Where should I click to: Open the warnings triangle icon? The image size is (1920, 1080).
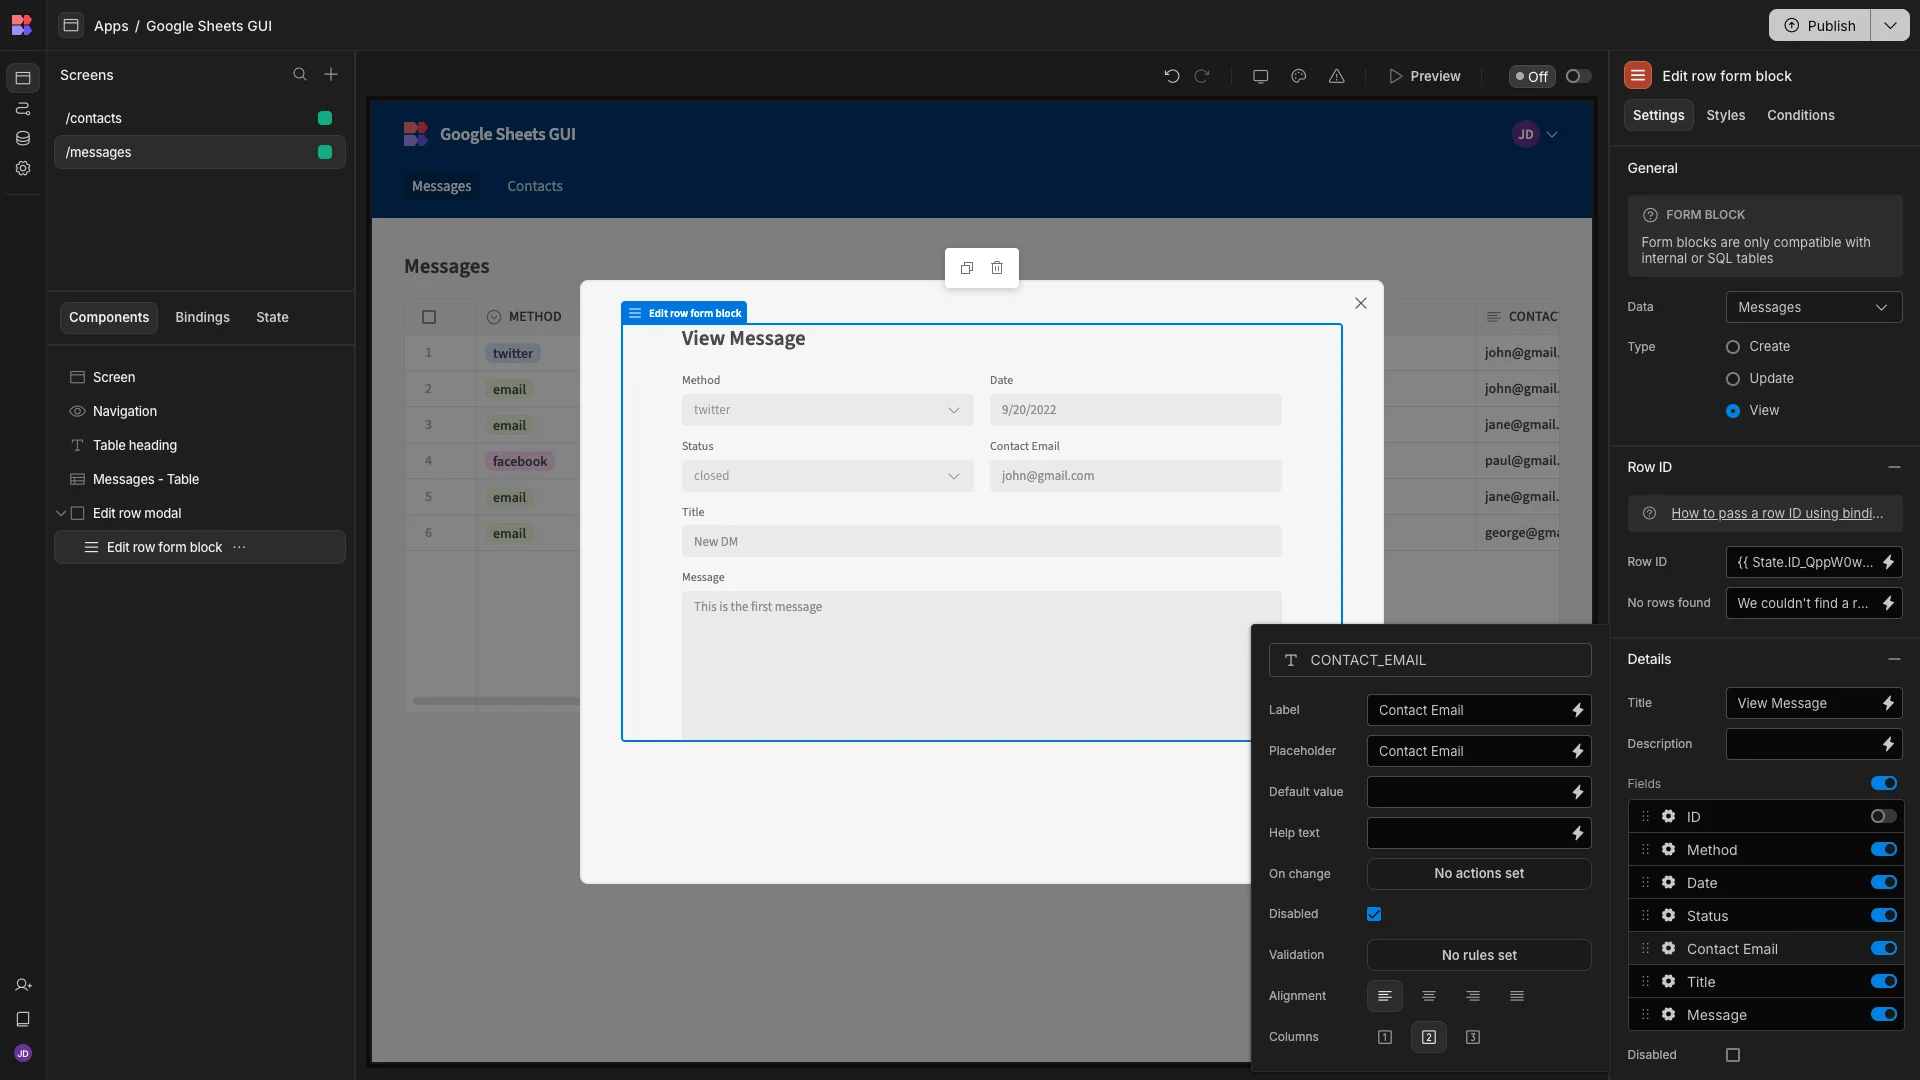1337,76
